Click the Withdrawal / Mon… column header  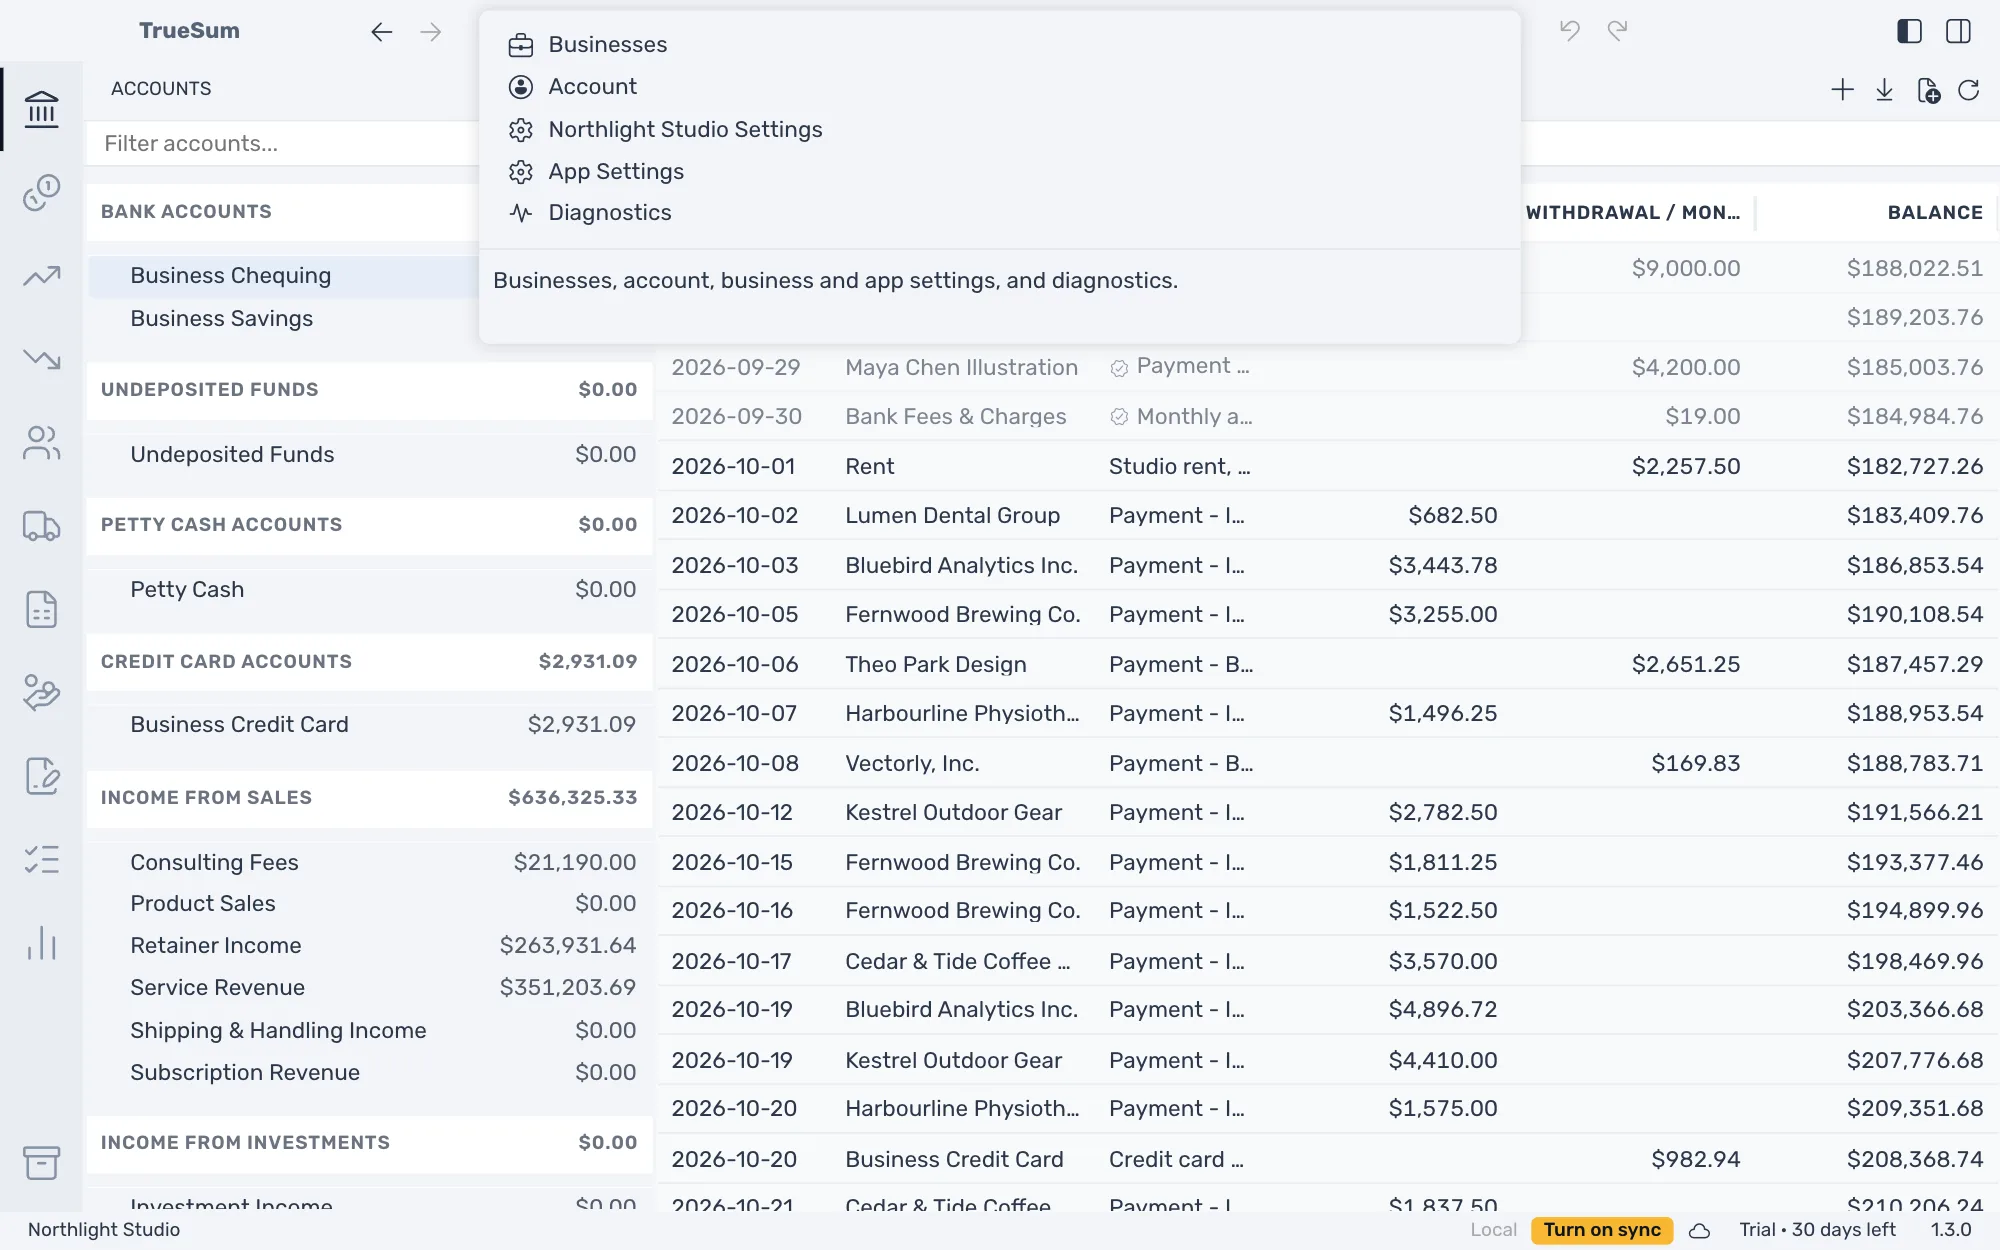(1632, 212)
